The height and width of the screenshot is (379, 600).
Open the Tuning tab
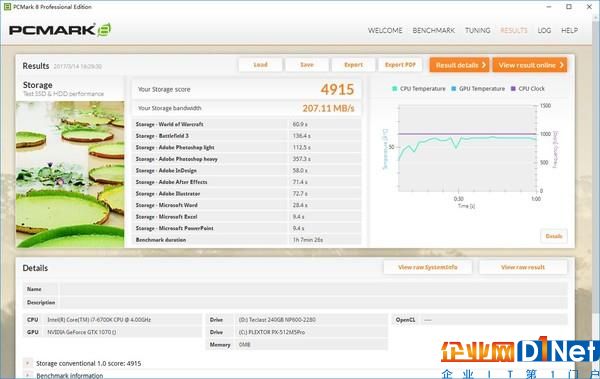pos(478,31)
